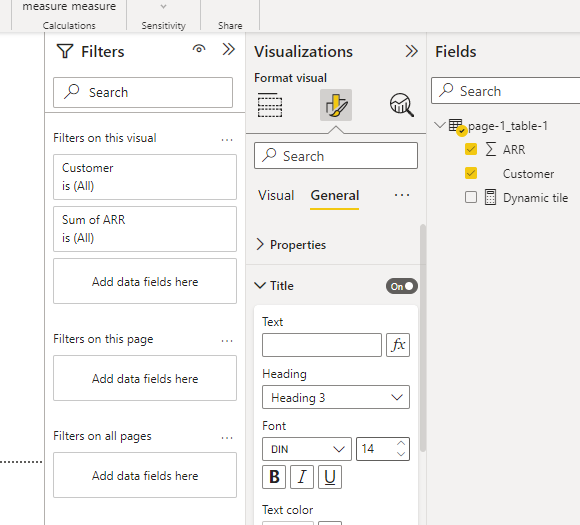This screenshot has height=525, width=580.
Task: Click the fx conditional formatting button
Action: [x=398, y=345]
